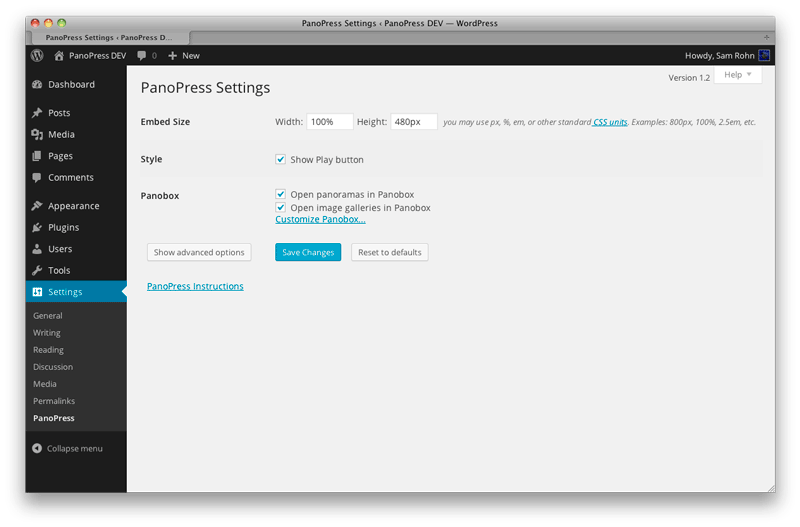
Task: Expand the Help dropdown tab
Action: [738, 74]
